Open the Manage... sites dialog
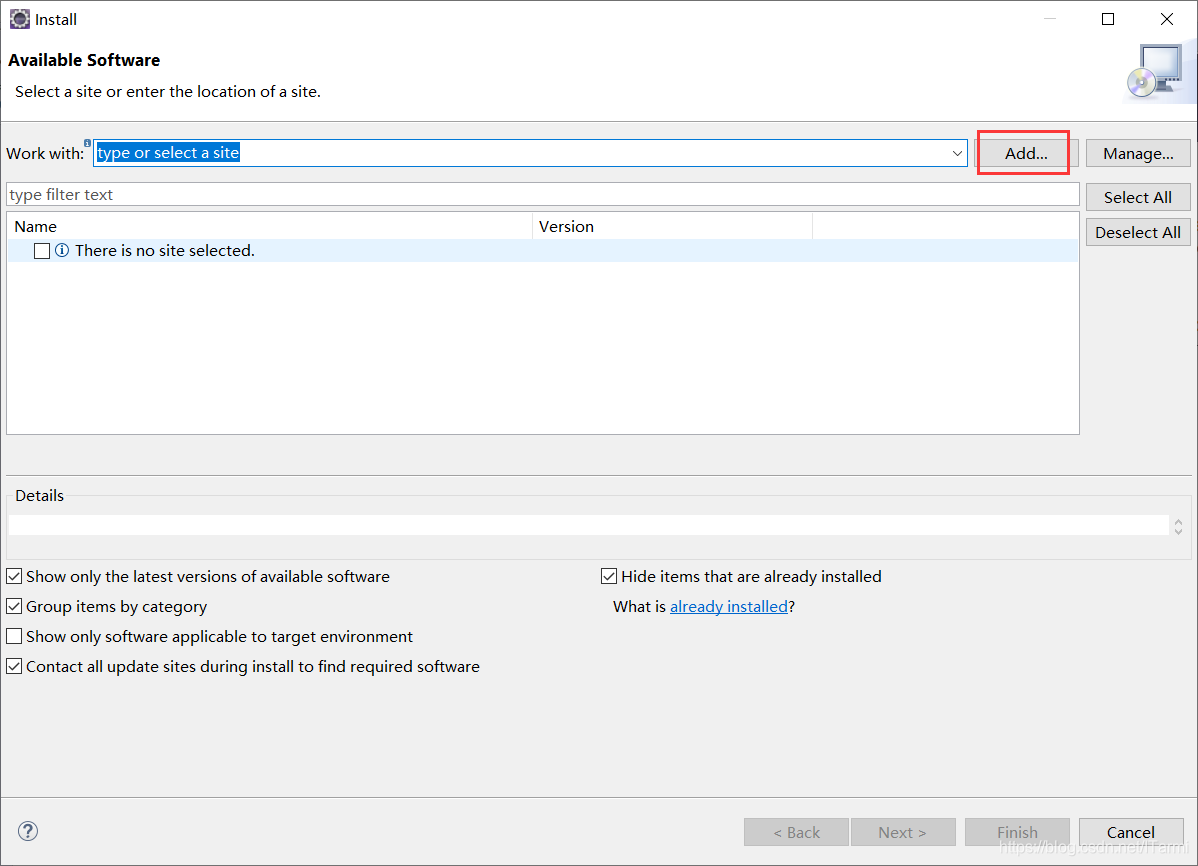This screenshot has height=866, width=1198. click(1138, 153)
